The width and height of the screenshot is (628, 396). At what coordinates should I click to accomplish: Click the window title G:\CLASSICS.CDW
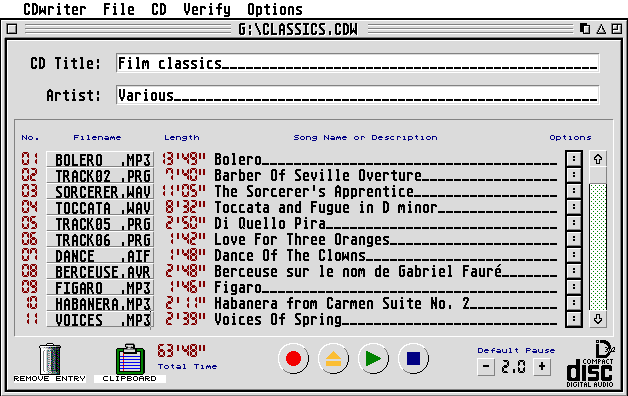[x=298, y=29]
